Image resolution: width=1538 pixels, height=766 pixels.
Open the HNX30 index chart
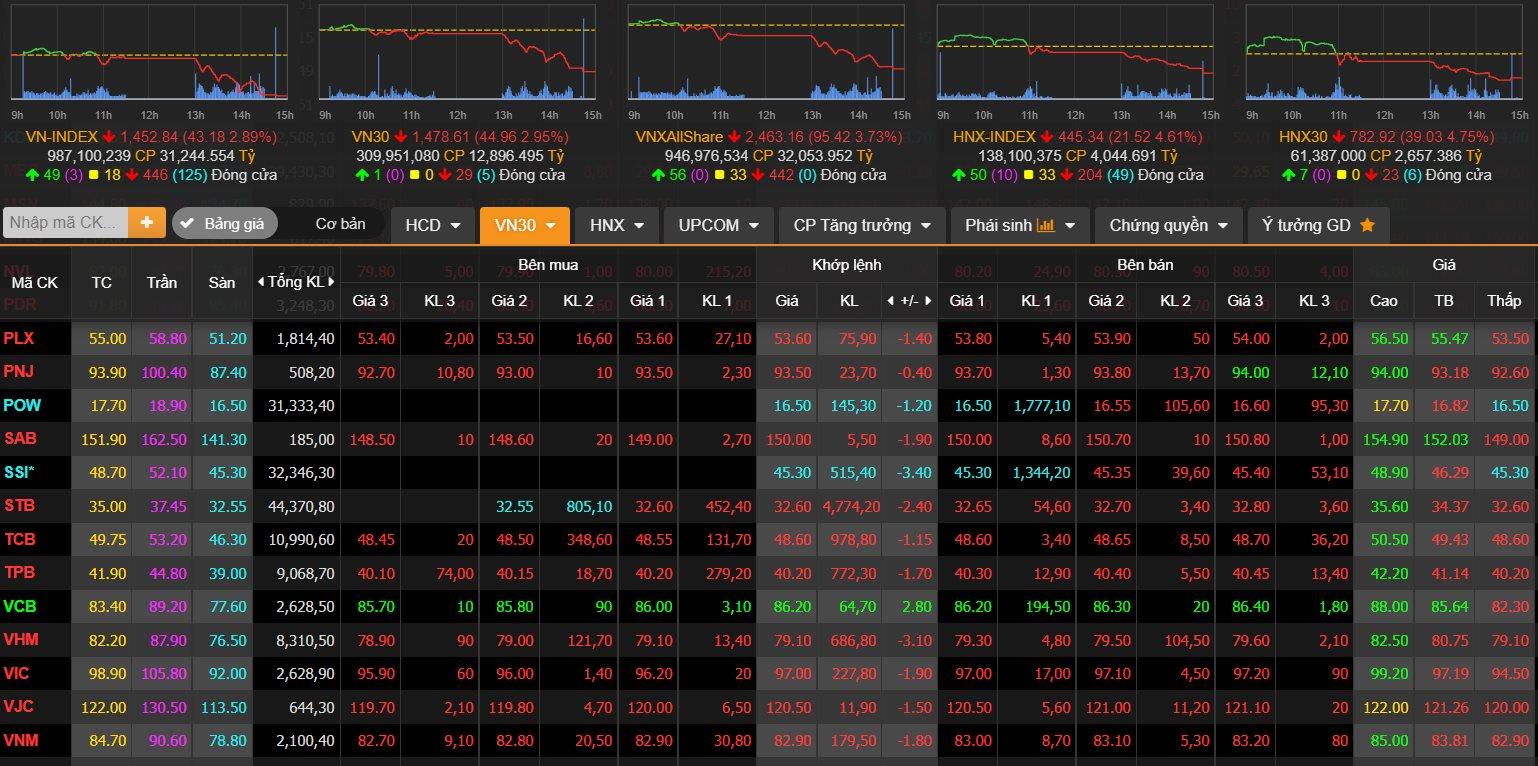[1384, 50]
